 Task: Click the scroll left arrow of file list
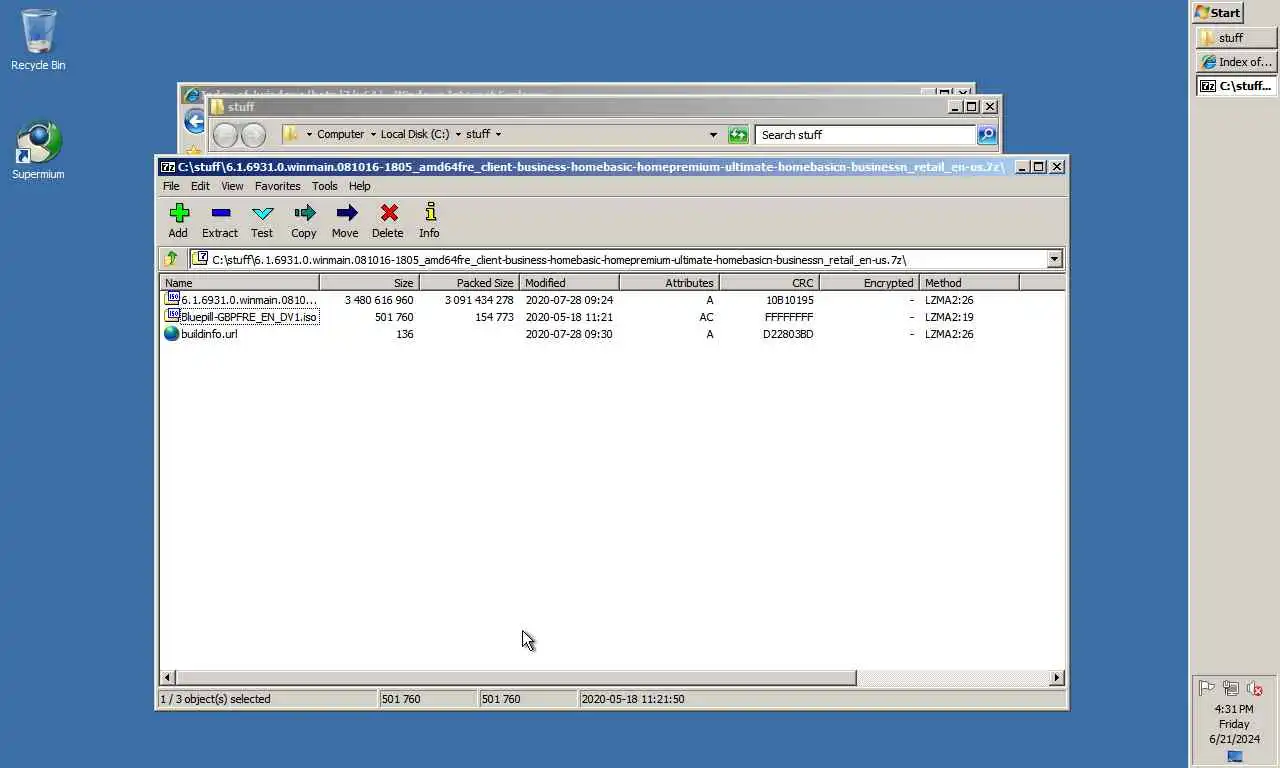coord(168,677)
